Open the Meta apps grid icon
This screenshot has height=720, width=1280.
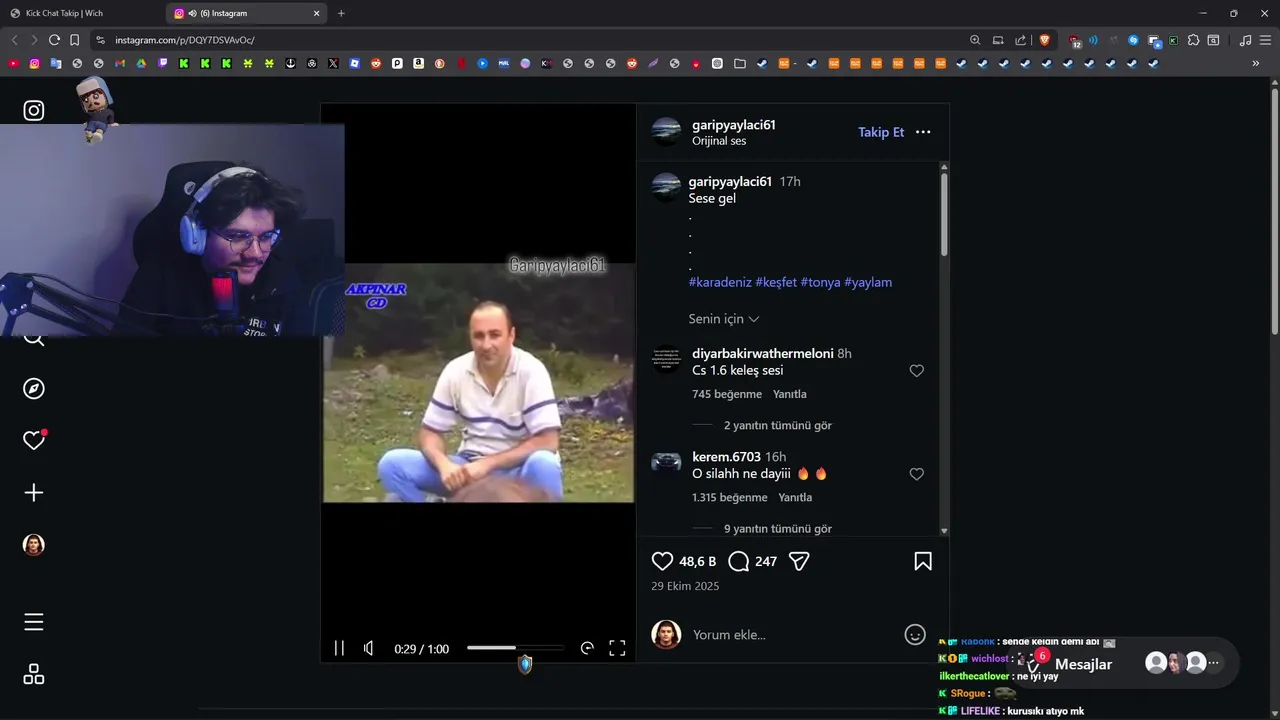[34, 675]
